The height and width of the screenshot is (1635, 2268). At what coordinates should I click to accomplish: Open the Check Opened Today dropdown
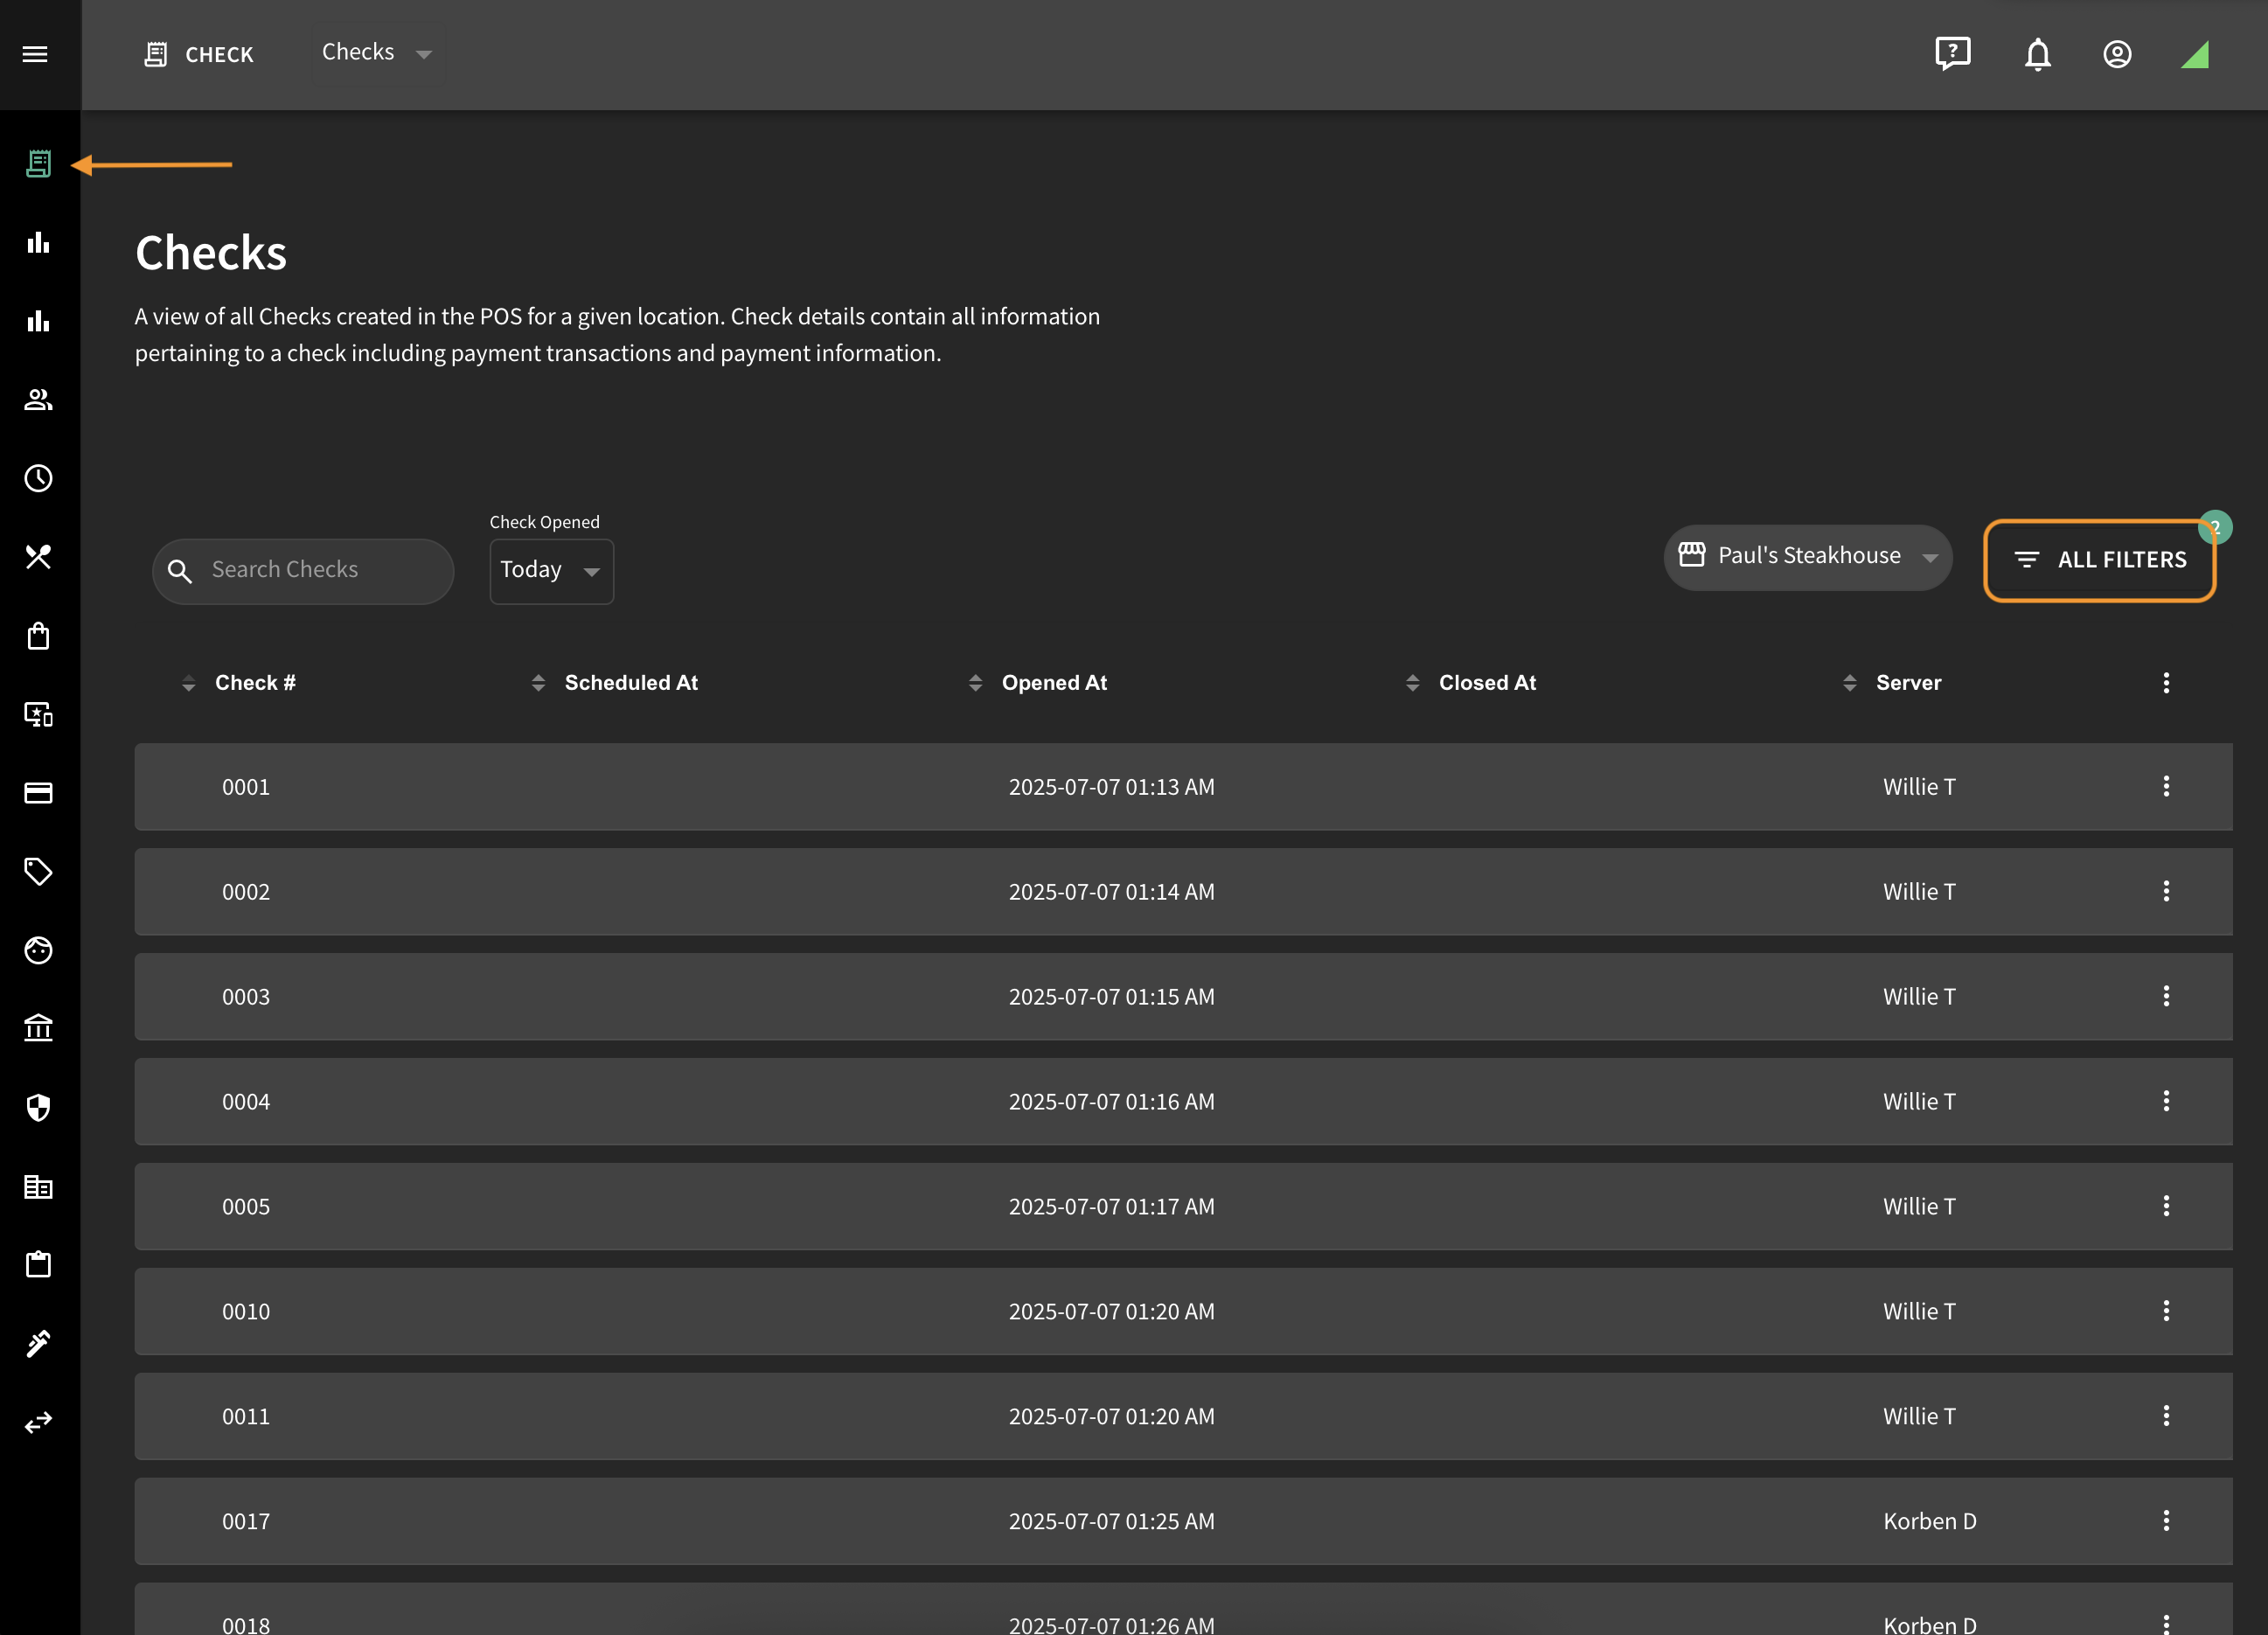pyautogui.click(x=551, y=571)
